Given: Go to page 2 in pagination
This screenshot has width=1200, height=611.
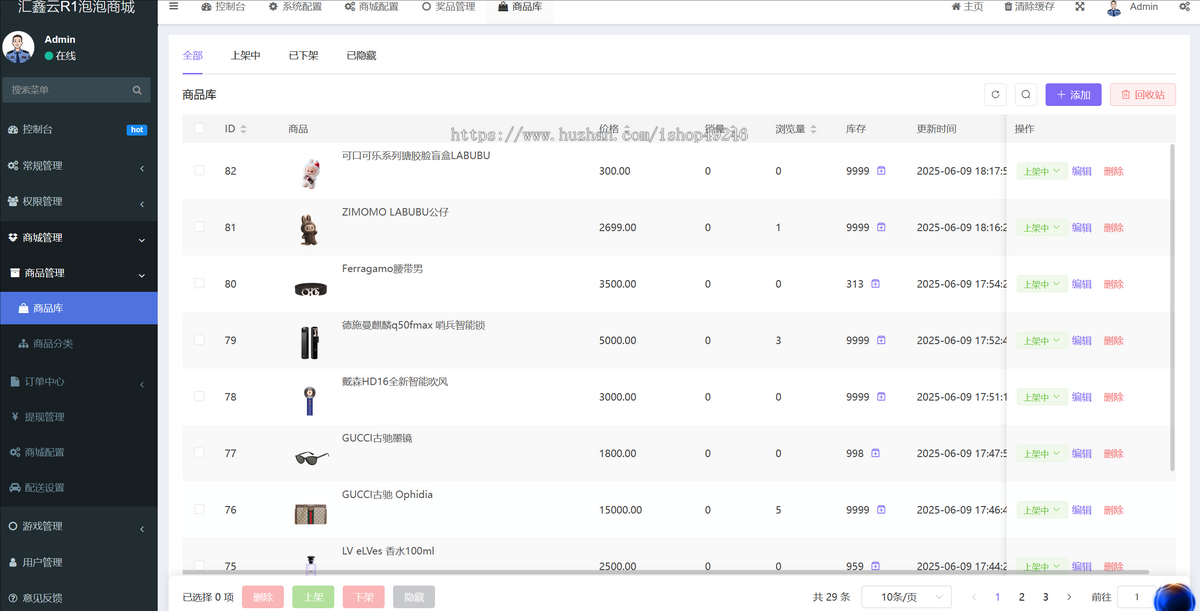Looking at the screenshot, I should (x=1021, y=597).
